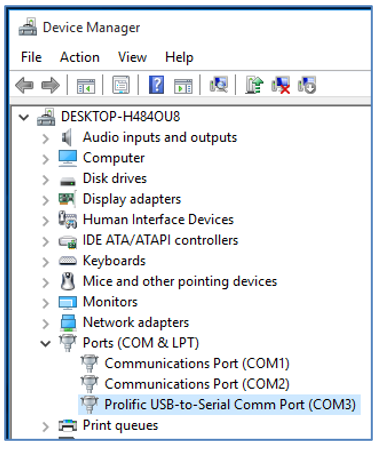Select the Keyboards category item
The width and height of the screenshot is (378, 449).
(x=114, y=261)
